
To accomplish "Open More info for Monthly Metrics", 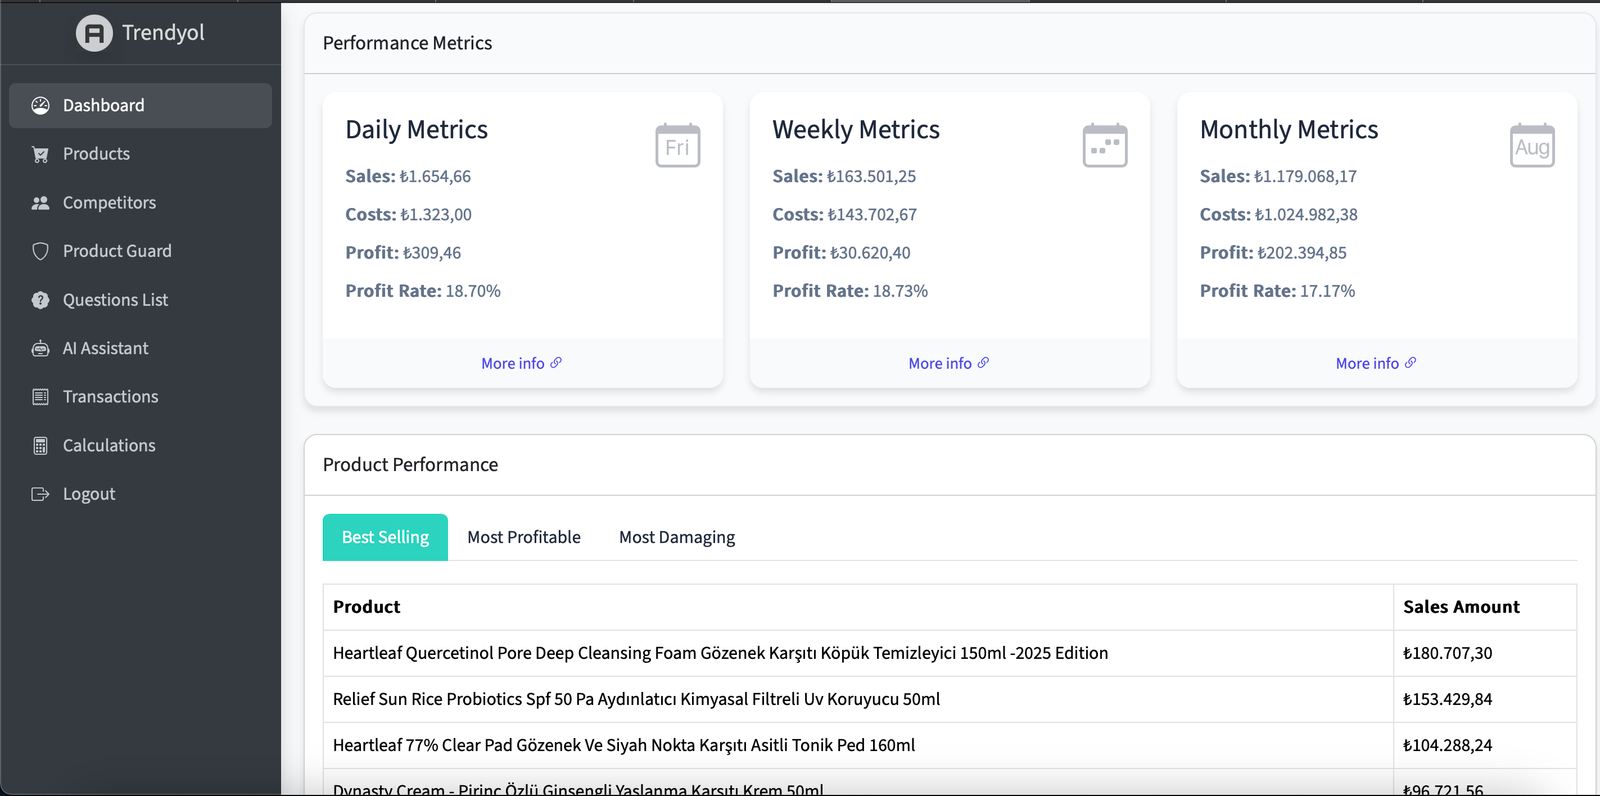I will (1375, 363).
